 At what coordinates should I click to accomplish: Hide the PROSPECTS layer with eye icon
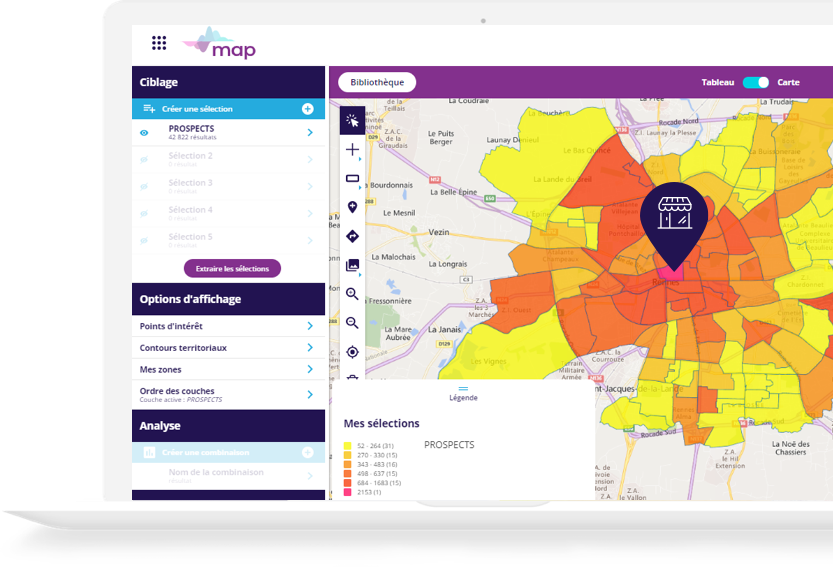click(144, 133)
